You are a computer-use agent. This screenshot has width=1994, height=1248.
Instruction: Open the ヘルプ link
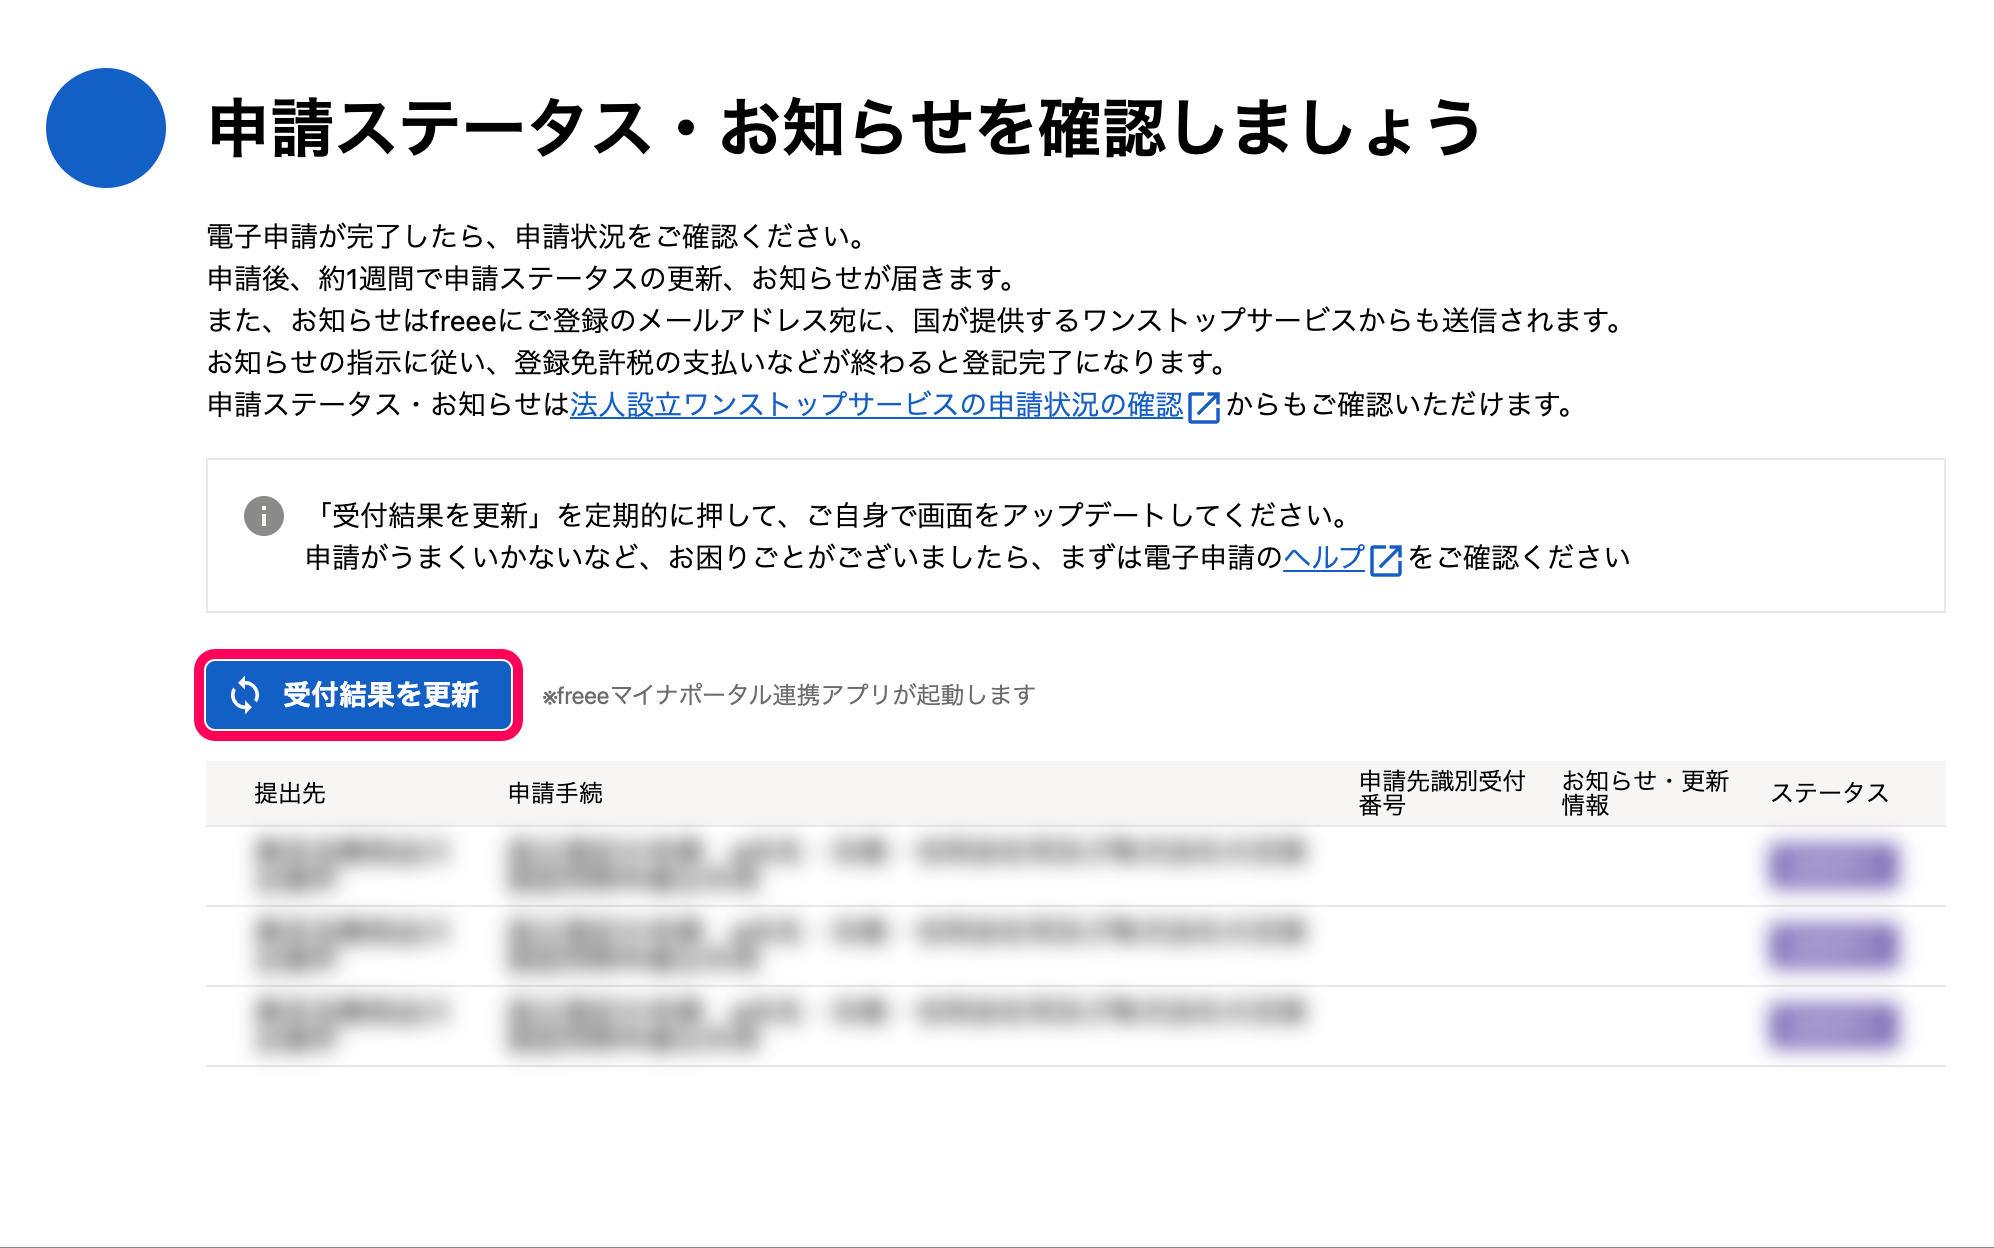tap(1324, 557)
